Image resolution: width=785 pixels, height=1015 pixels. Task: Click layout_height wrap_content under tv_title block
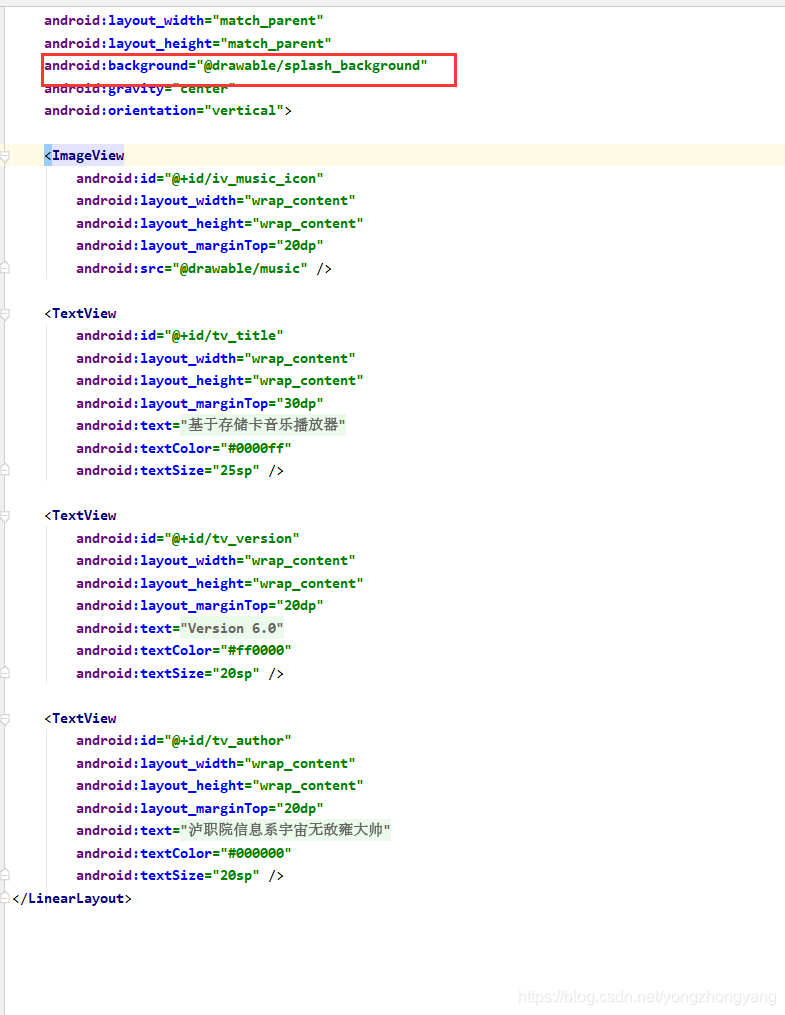[219, 381]
